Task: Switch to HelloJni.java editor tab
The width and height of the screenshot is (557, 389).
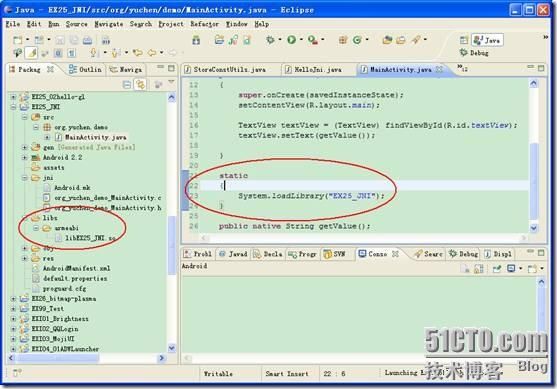Action: pos(318,70)
